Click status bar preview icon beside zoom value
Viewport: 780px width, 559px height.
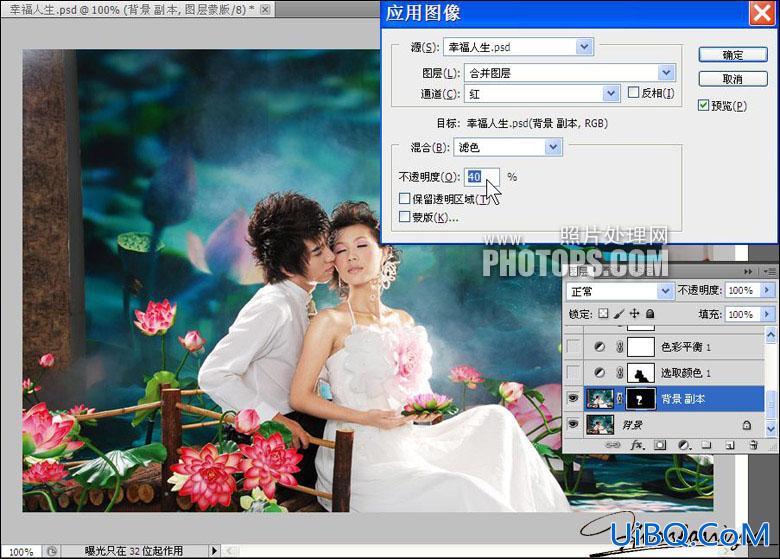(x=52, y=551)
